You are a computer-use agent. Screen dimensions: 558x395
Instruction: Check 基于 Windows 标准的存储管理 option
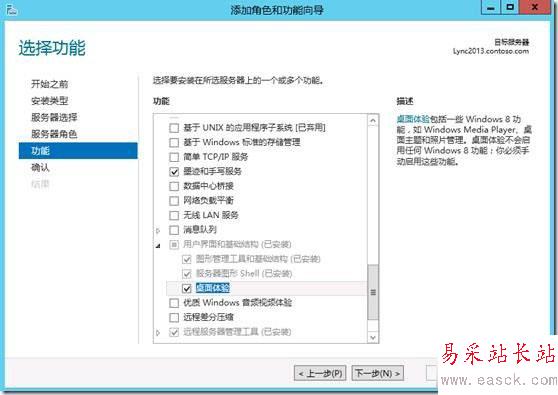pyautogui.click(x=174, y=142)
